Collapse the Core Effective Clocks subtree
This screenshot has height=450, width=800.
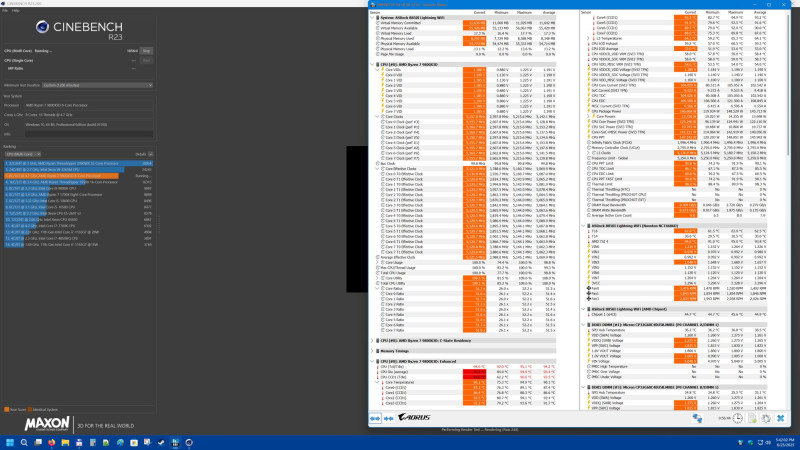click(x=378, y=168)
